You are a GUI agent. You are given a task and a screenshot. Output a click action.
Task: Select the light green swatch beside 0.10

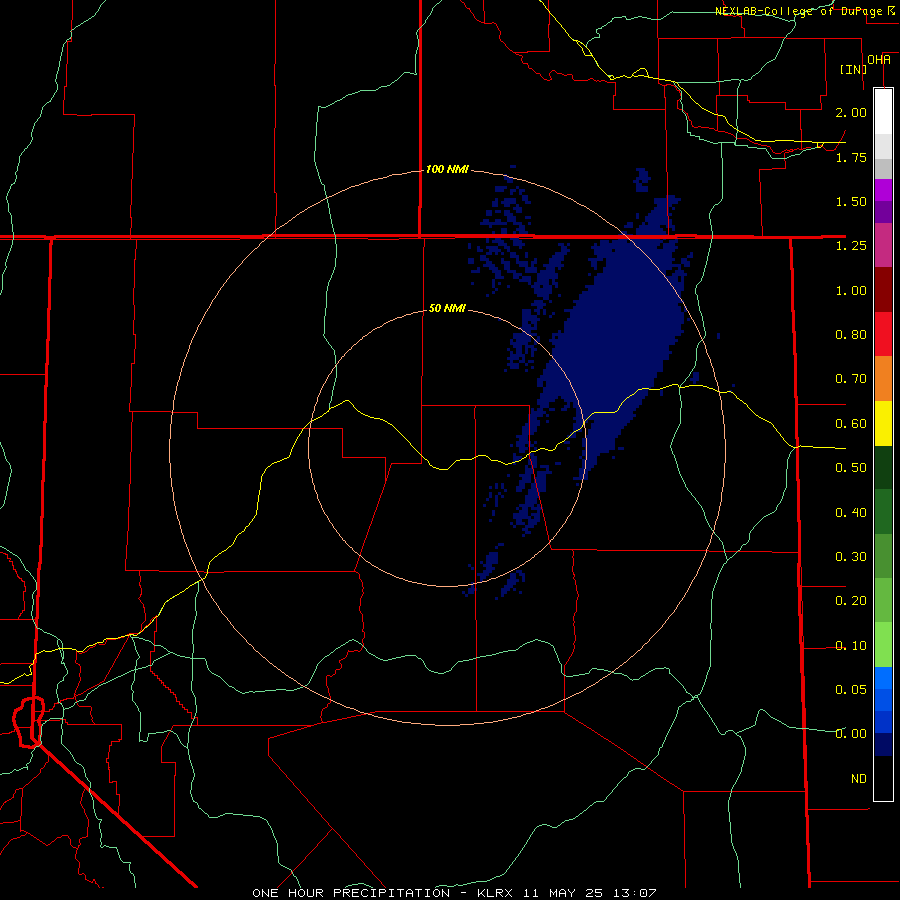[x=883, y=645]
